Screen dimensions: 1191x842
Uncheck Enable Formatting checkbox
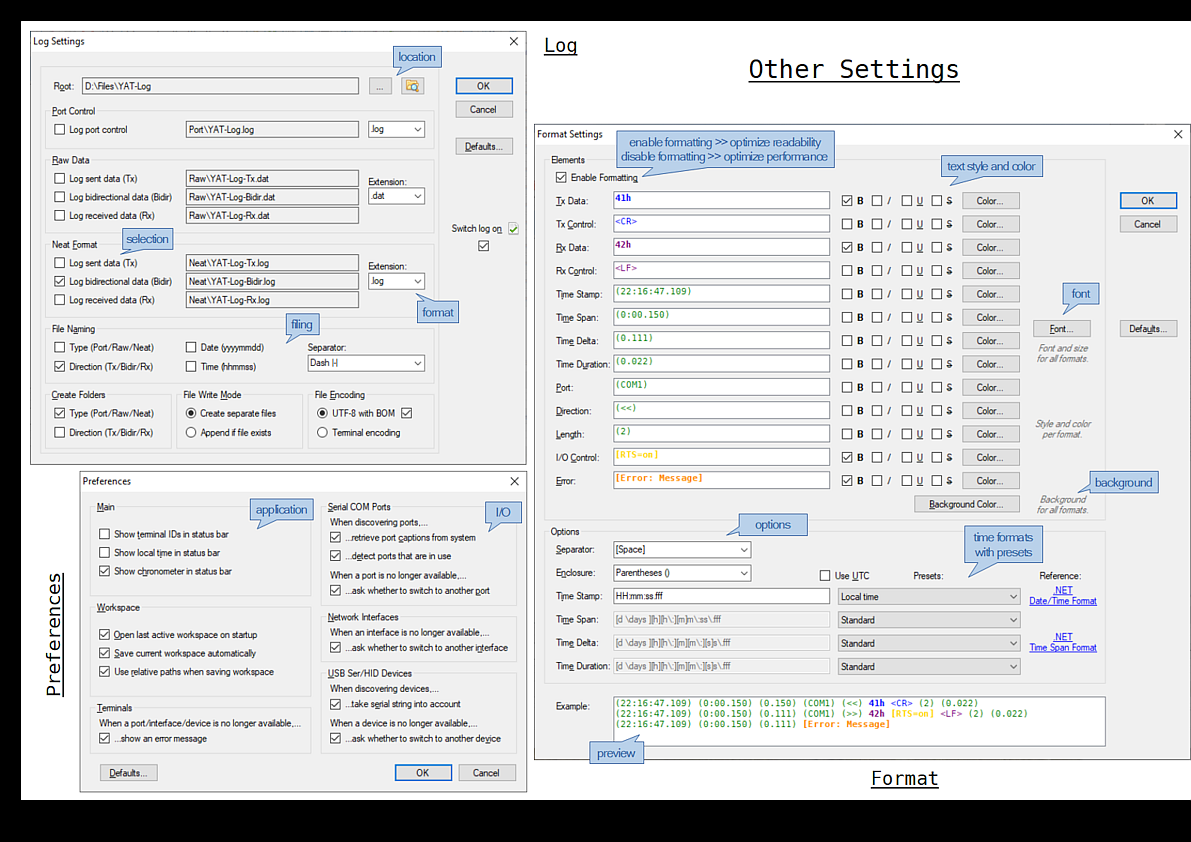click(561, 177)
